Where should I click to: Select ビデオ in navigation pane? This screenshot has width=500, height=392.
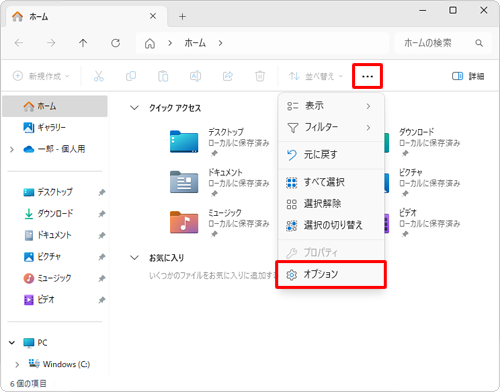(x=55, y=300)
